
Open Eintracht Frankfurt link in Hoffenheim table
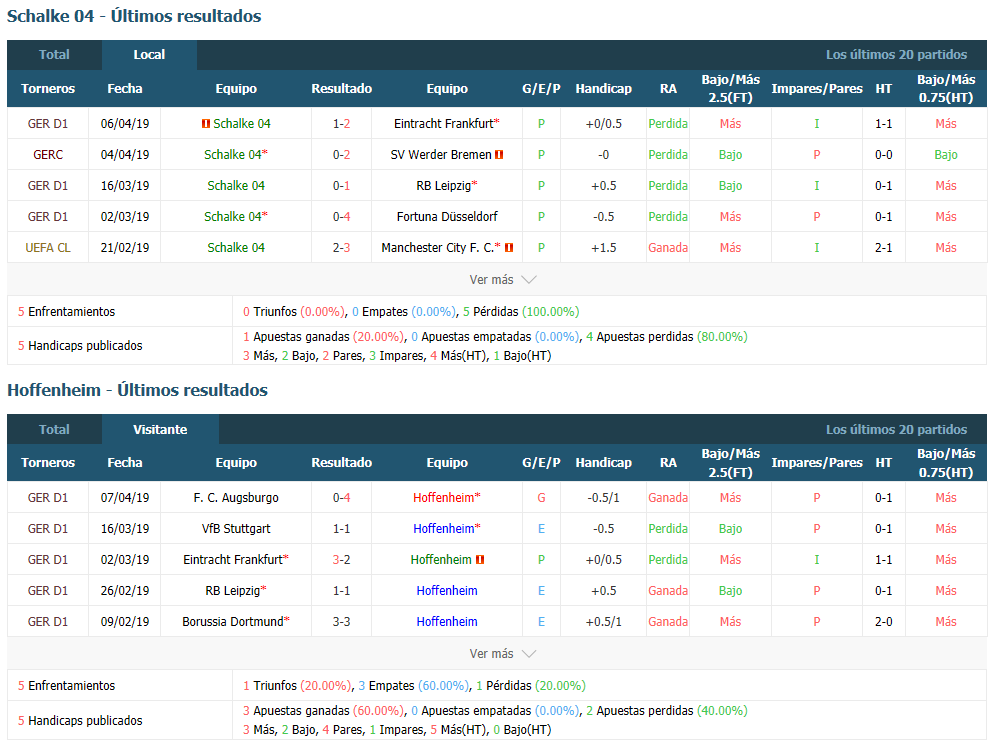(232, 560)
